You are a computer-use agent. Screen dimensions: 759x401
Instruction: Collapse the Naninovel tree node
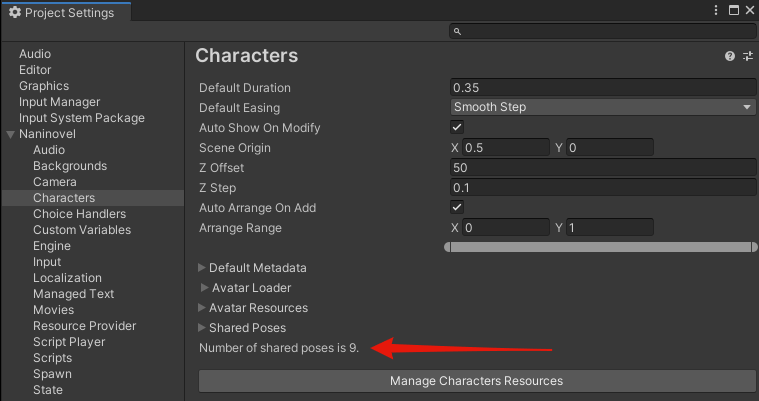pos(10,134)
